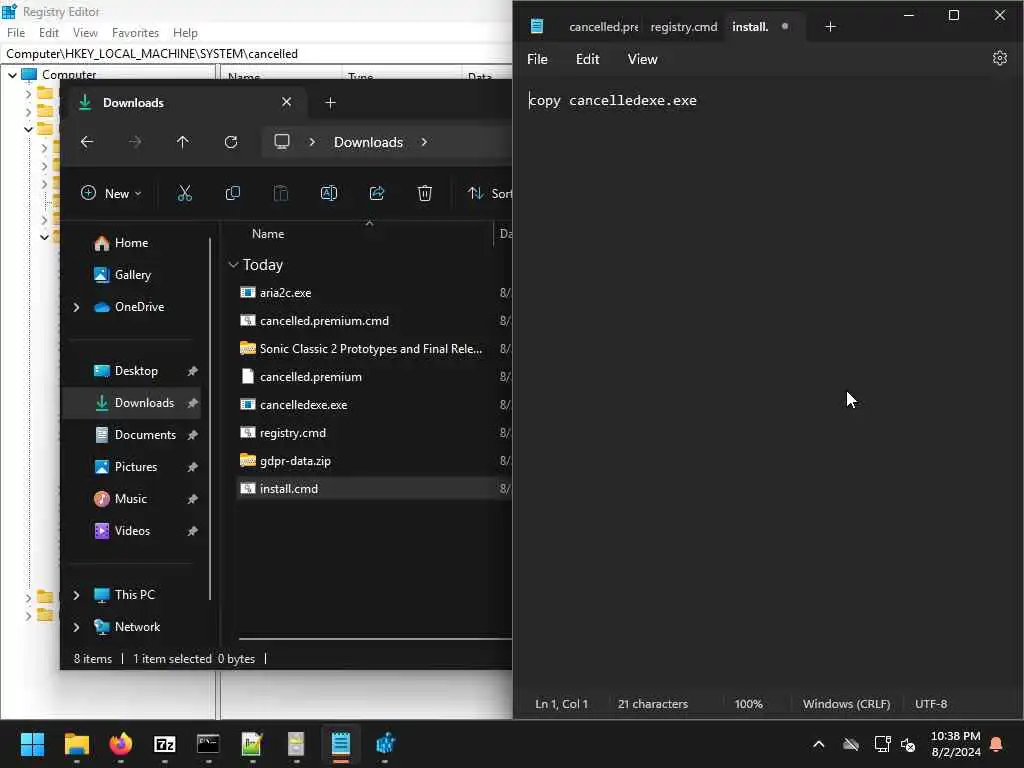Add a new tab in File Explorer
This screenshot has height=768, width=1024.
[330, 103]
